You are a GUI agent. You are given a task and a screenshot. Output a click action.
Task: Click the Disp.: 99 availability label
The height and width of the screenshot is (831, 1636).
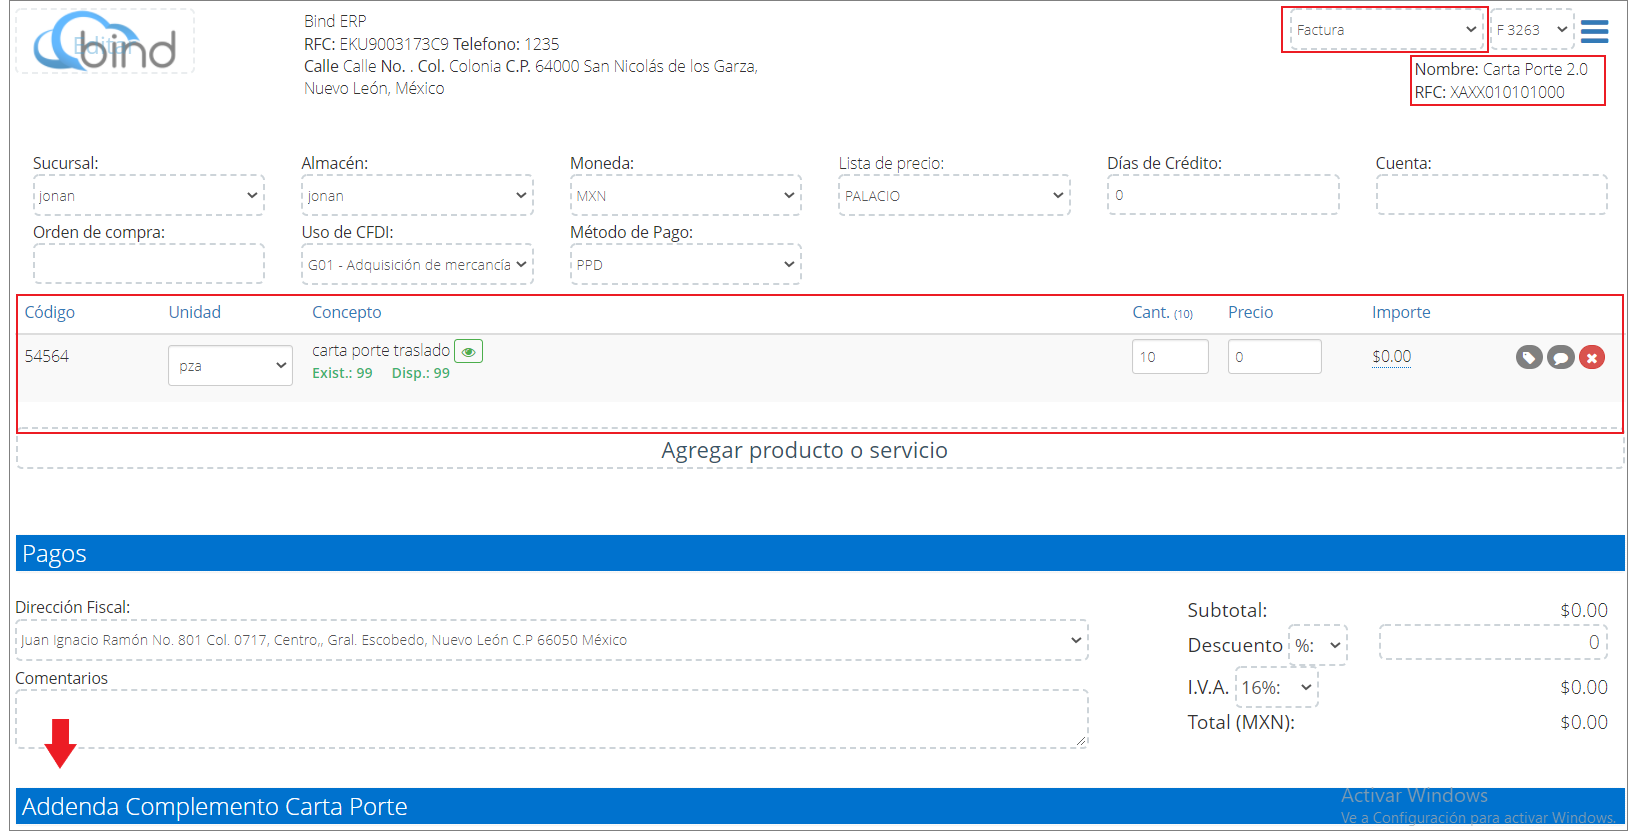click(421, 373)
